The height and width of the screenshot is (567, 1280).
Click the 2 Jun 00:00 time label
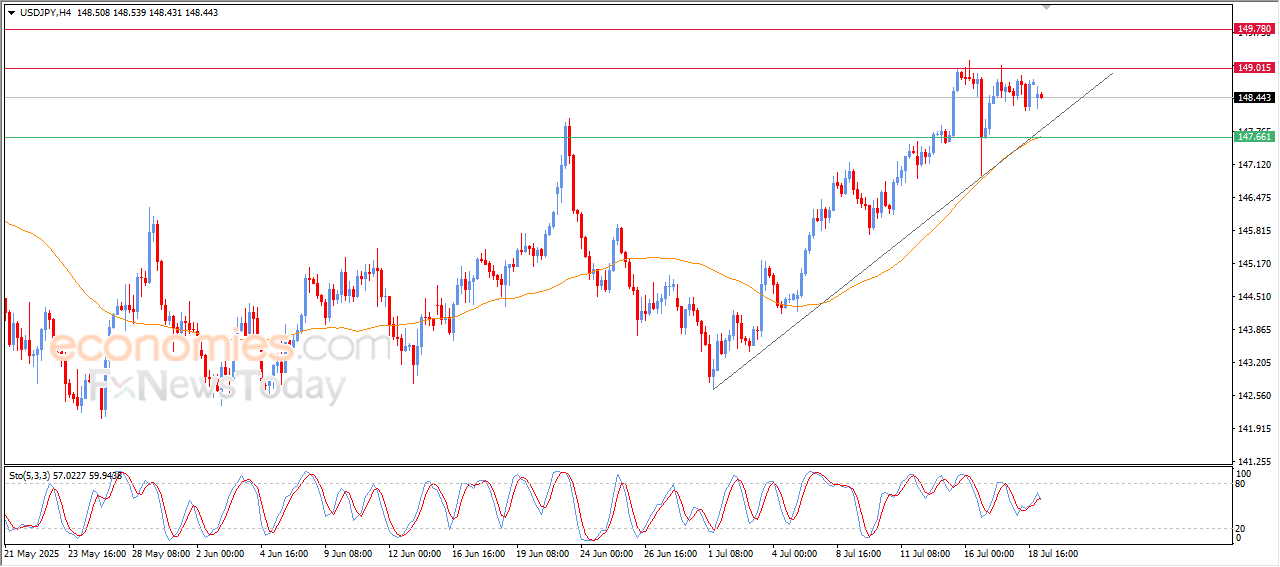[222, 552]
